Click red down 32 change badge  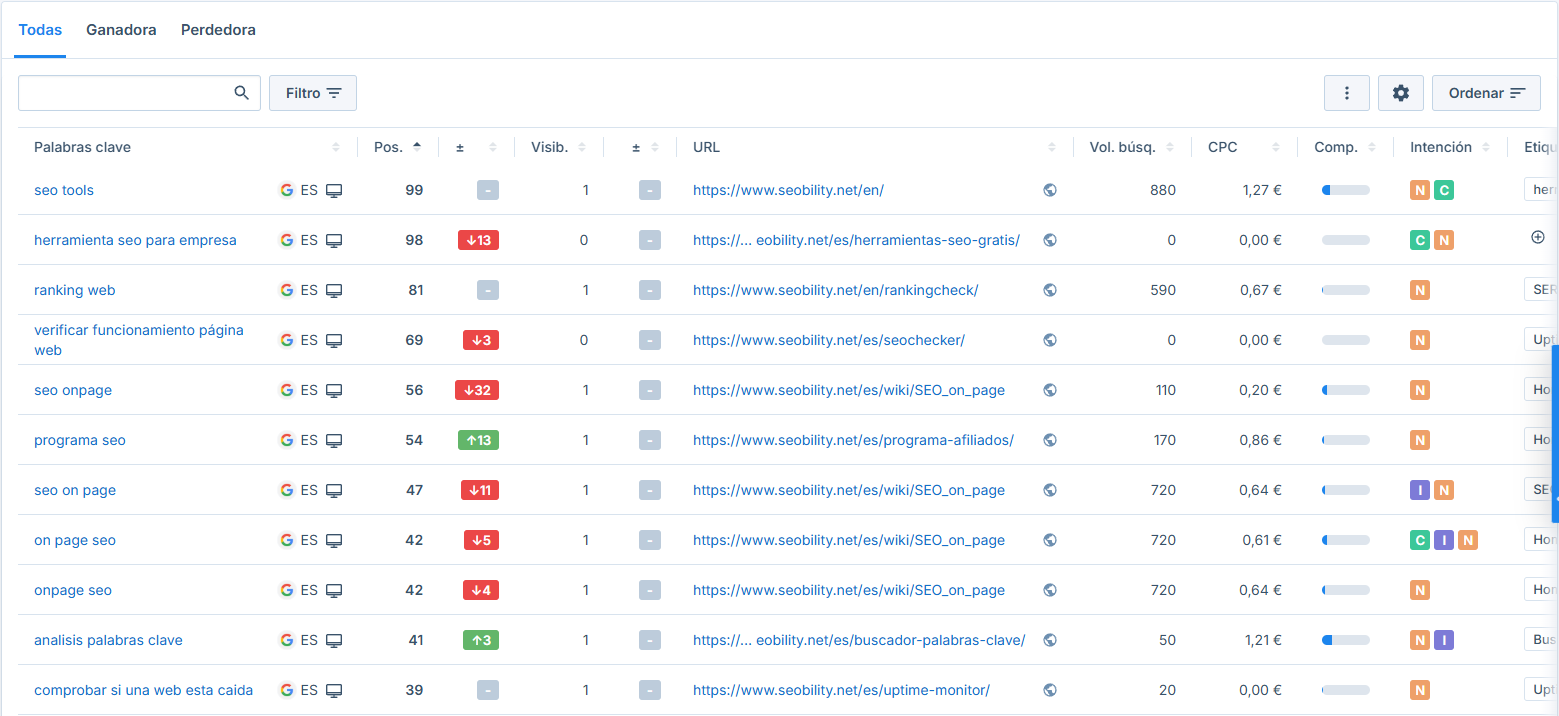pos(476,390)
